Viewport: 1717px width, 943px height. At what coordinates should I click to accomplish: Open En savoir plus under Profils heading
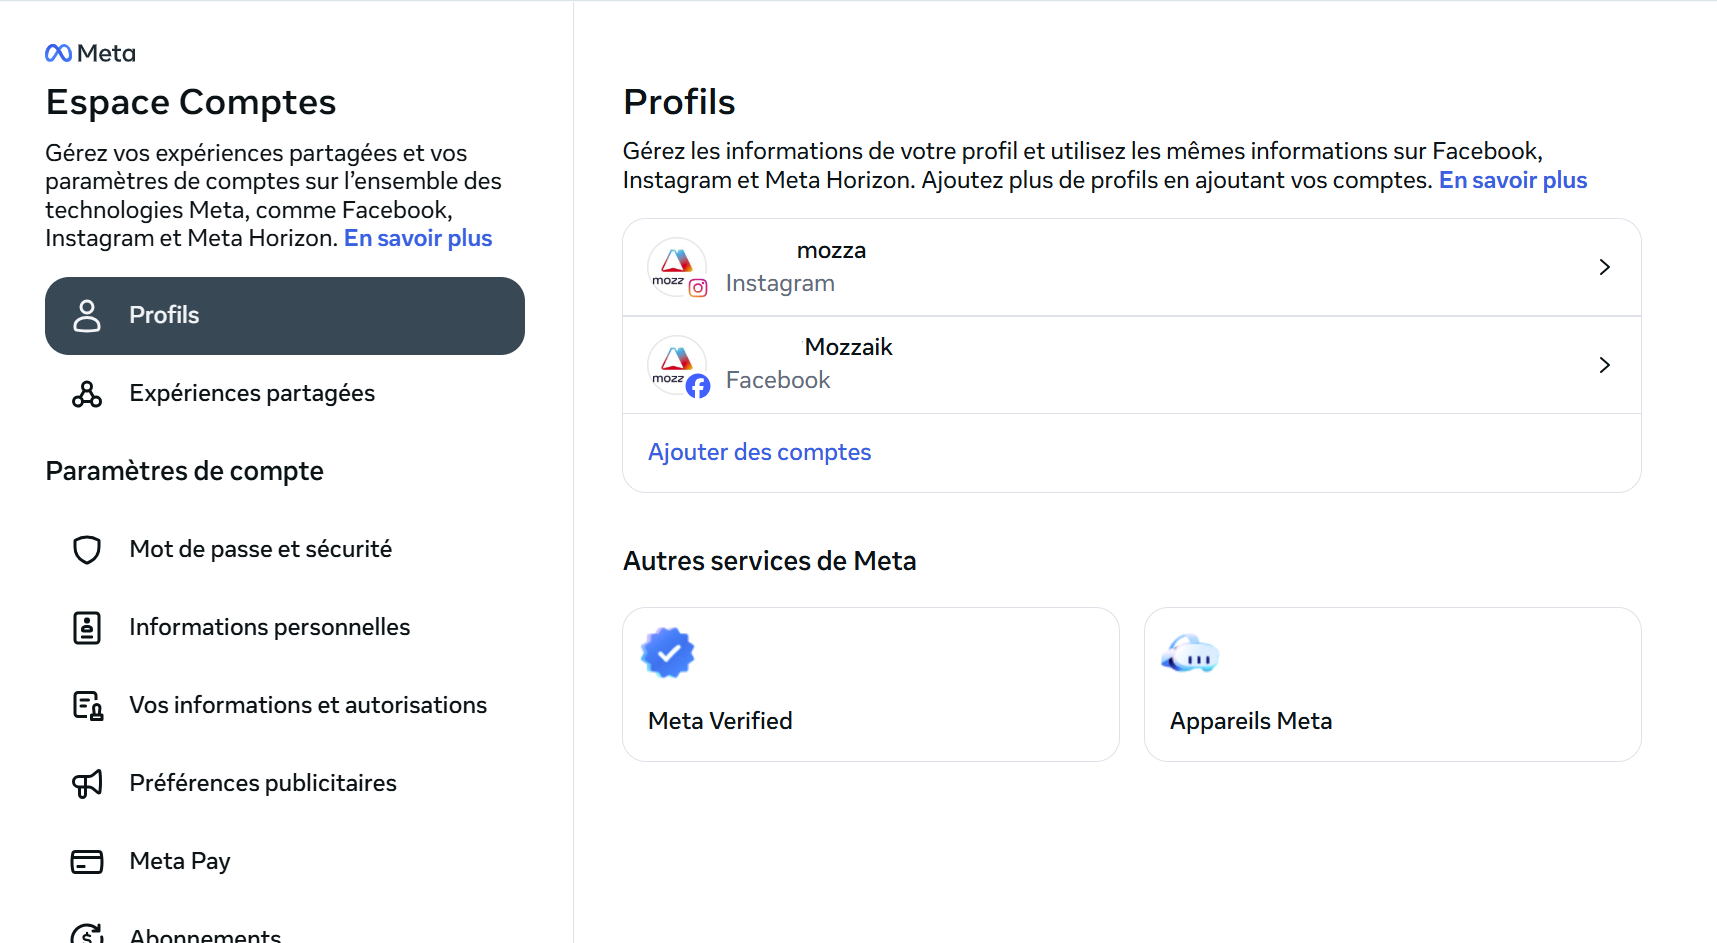tap(1513, 180)
